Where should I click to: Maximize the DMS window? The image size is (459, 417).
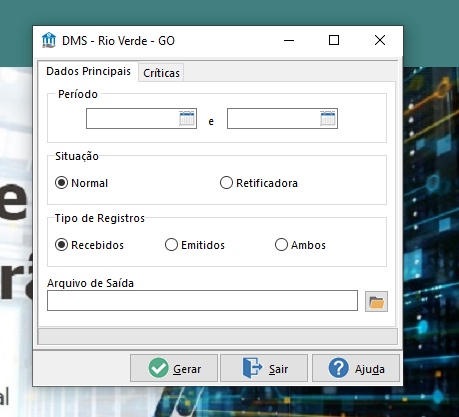334,40
